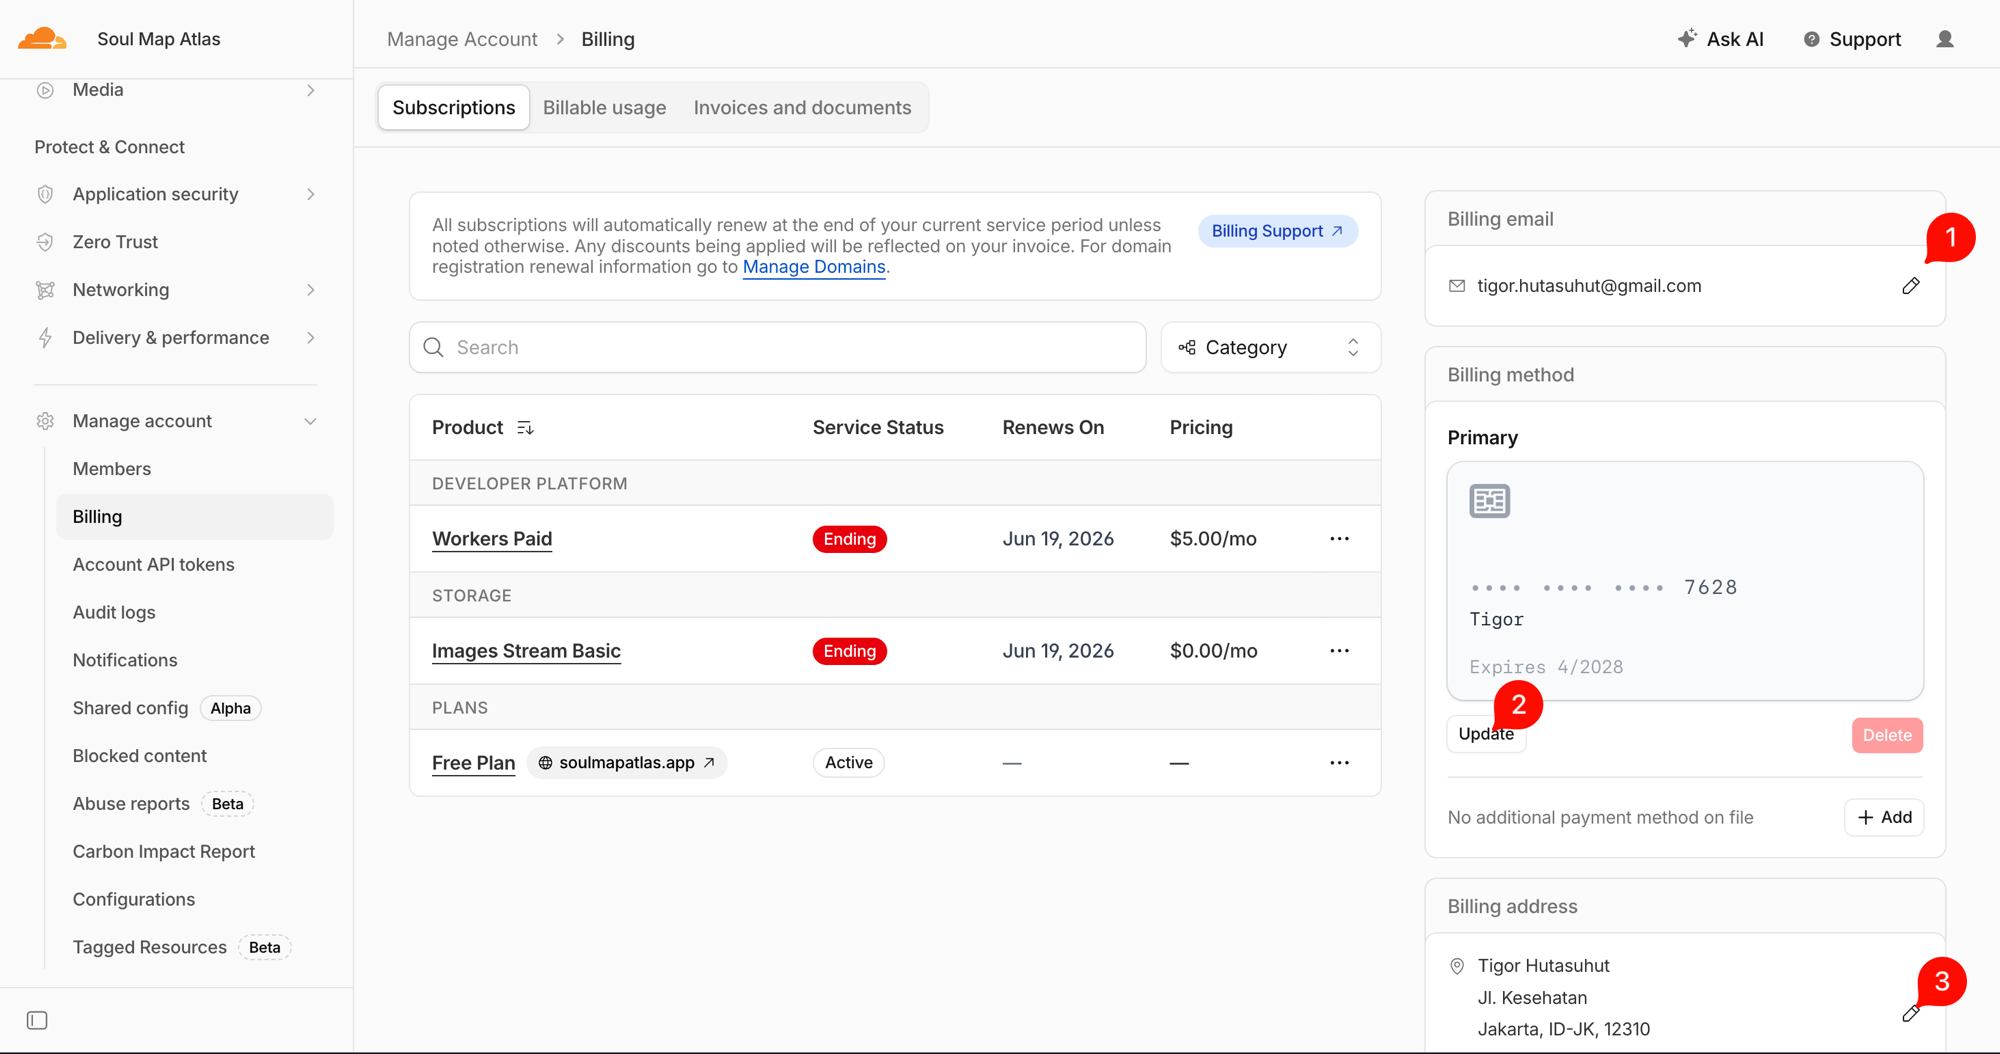Open the Workers Paid product link
This screenshot has width=2000, height=1054.
click(x=492, y=539)
